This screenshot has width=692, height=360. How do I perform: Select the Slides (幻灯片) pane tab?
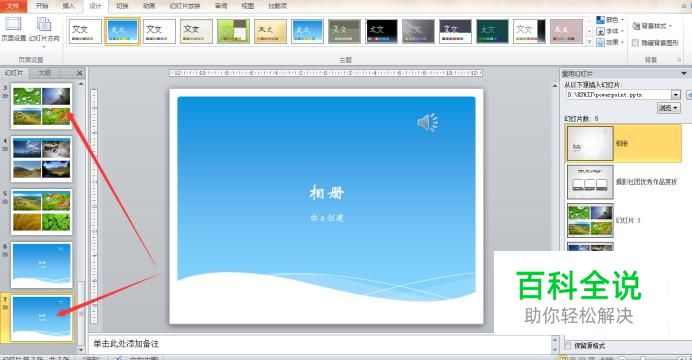(x=14, y=73)
